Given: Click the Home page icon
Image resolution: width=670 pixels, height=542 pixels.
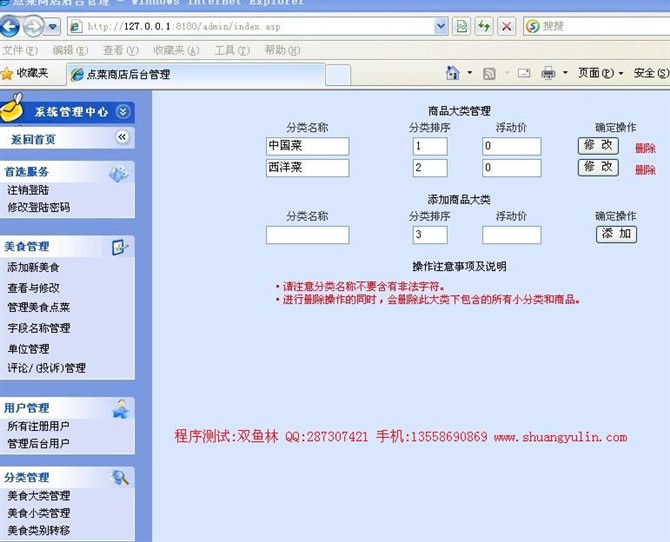Looking at the screenshot, I should click(x=453, y=73).
